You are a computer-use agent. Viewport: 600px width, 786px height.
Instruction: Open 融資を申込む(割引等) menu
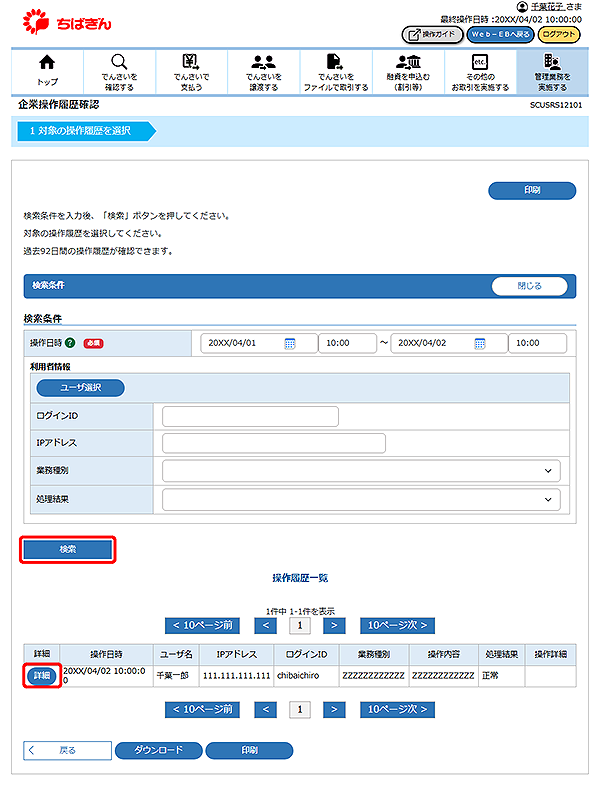click(408, 71)
